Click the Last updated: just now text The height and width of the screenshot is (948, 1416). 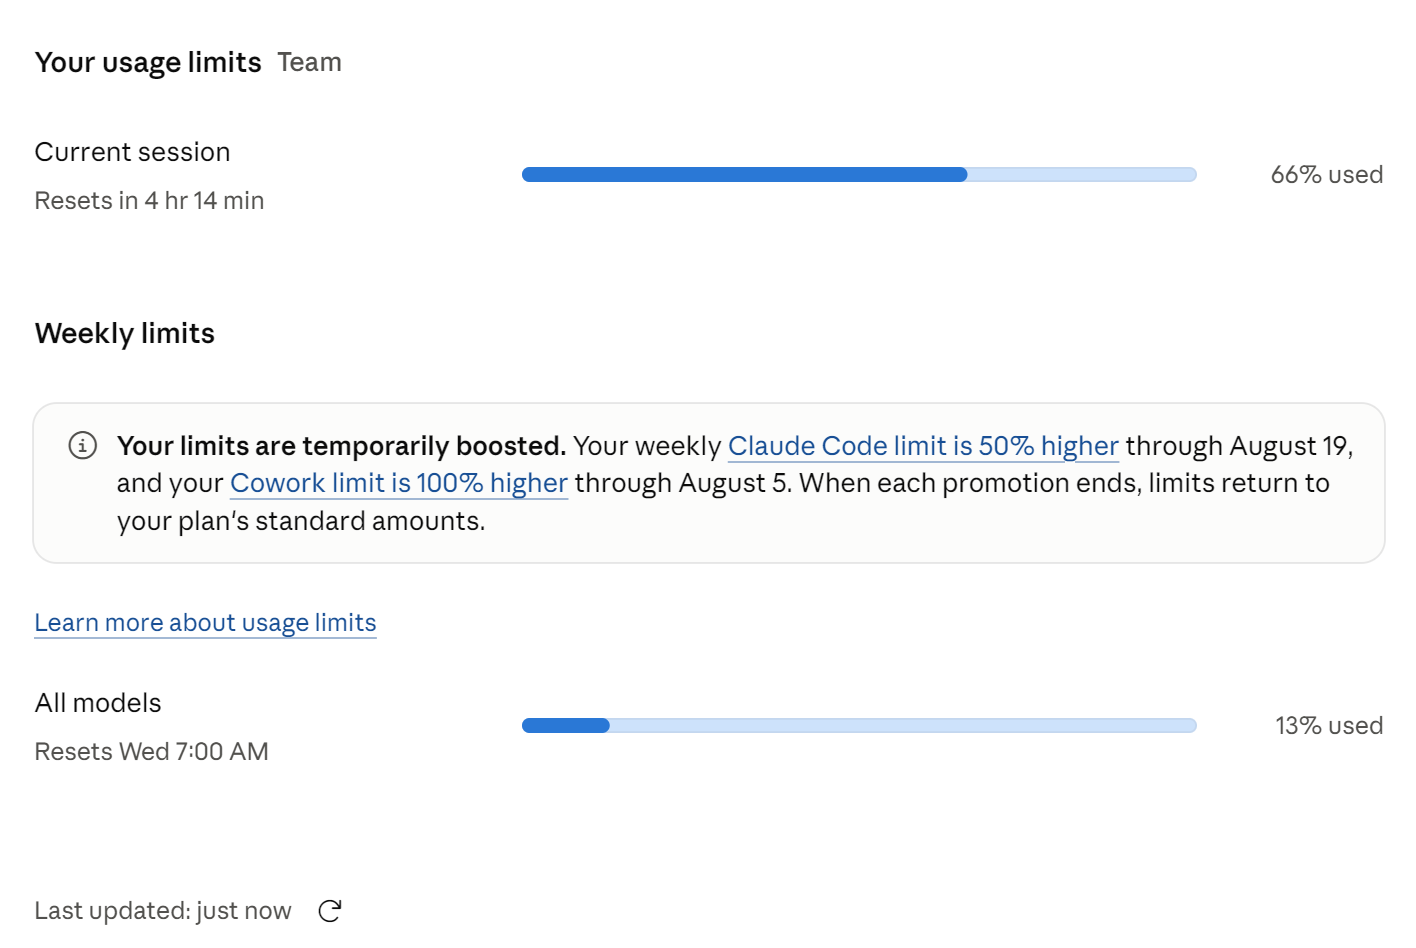click(x=163, y=911)
